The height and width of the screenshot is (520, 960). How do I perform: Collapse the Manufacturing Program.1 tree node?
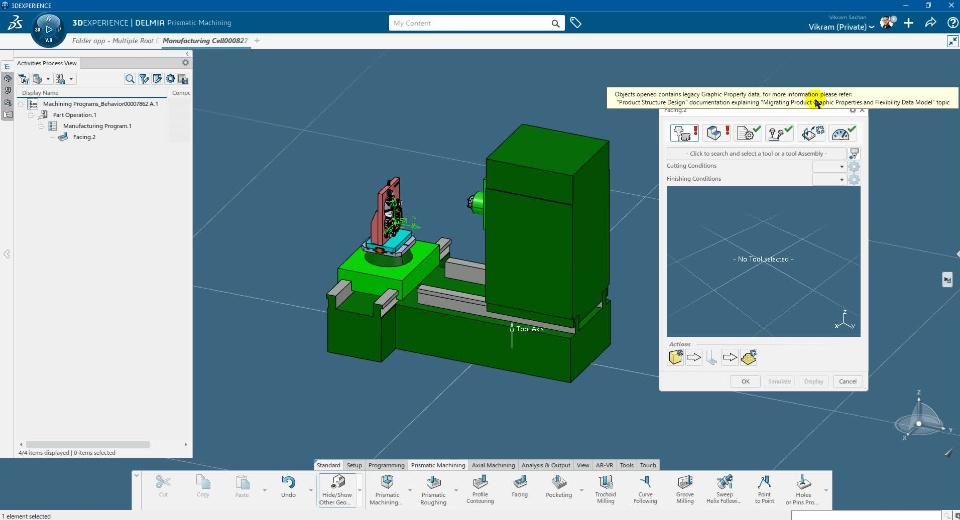(x=41, y=126)
